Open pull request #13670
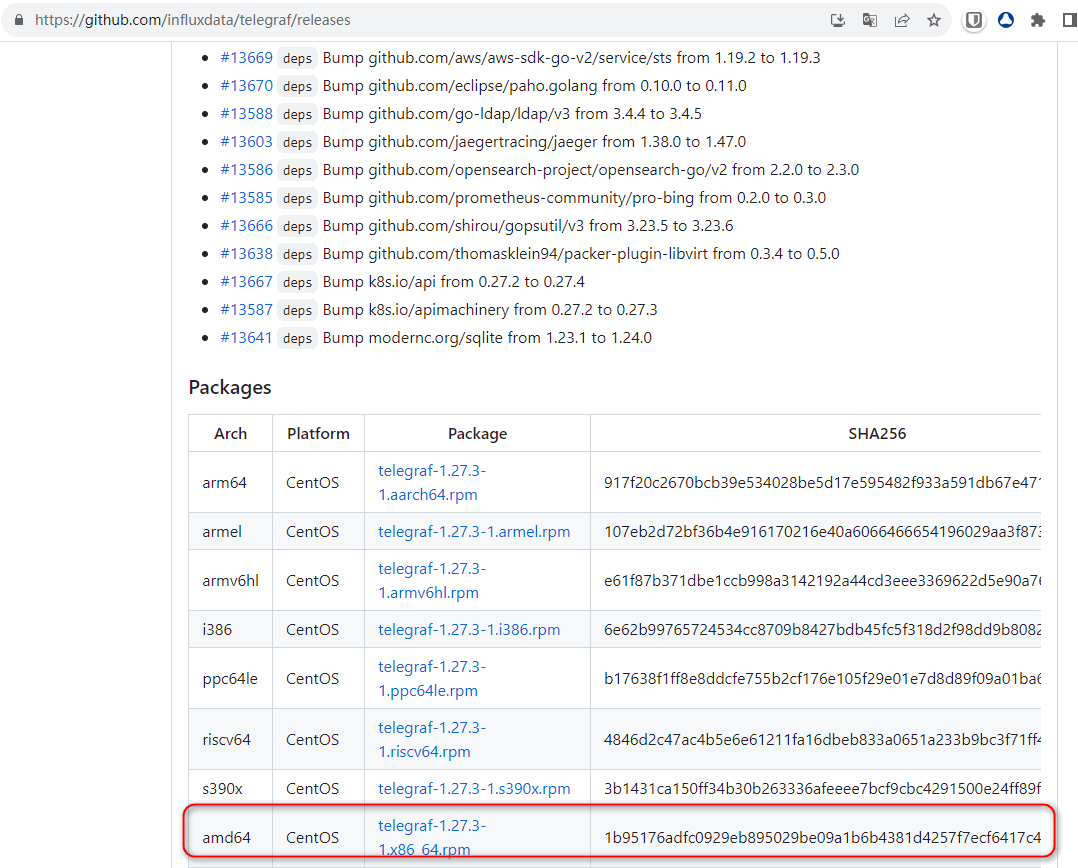 point(246,86)
